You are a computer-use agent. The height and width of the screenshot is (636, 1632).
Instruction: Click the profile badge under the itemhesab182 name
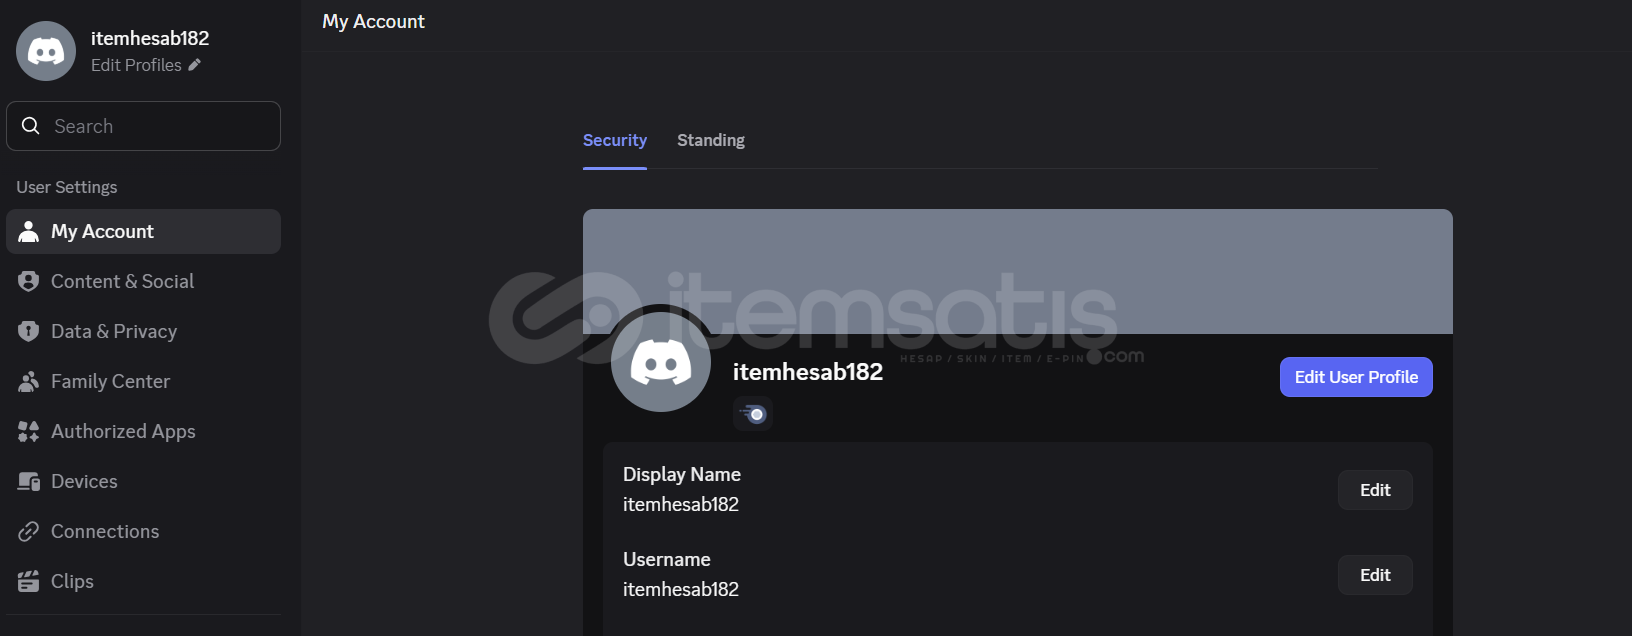[x=753, y=413]
